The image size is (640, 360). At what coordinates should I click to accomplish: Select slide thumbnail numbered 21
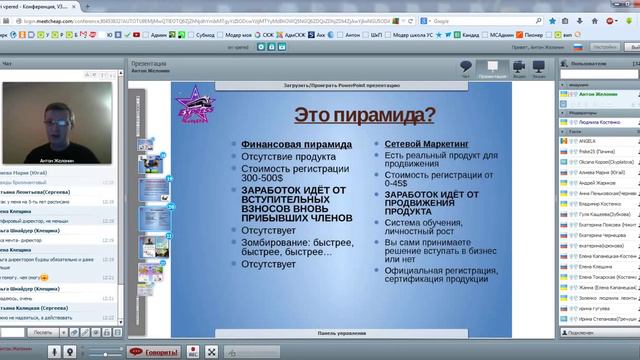coord(154,247)
